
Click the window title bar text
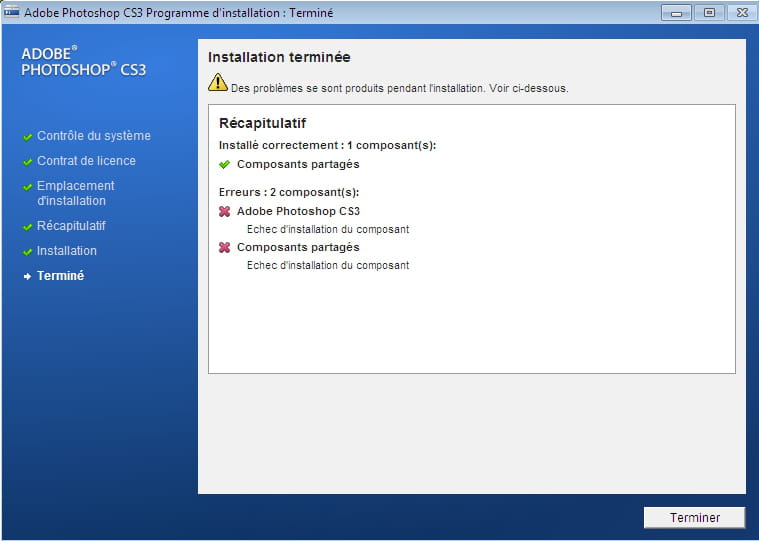179,13
